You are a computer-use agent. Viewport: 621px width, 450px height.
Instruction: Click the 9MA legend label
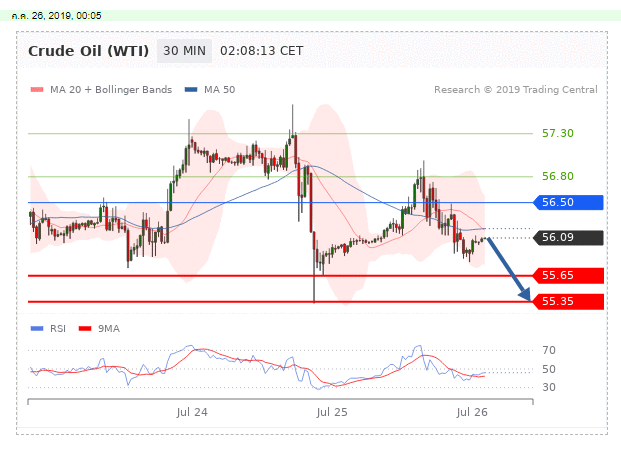pos(109,328)
